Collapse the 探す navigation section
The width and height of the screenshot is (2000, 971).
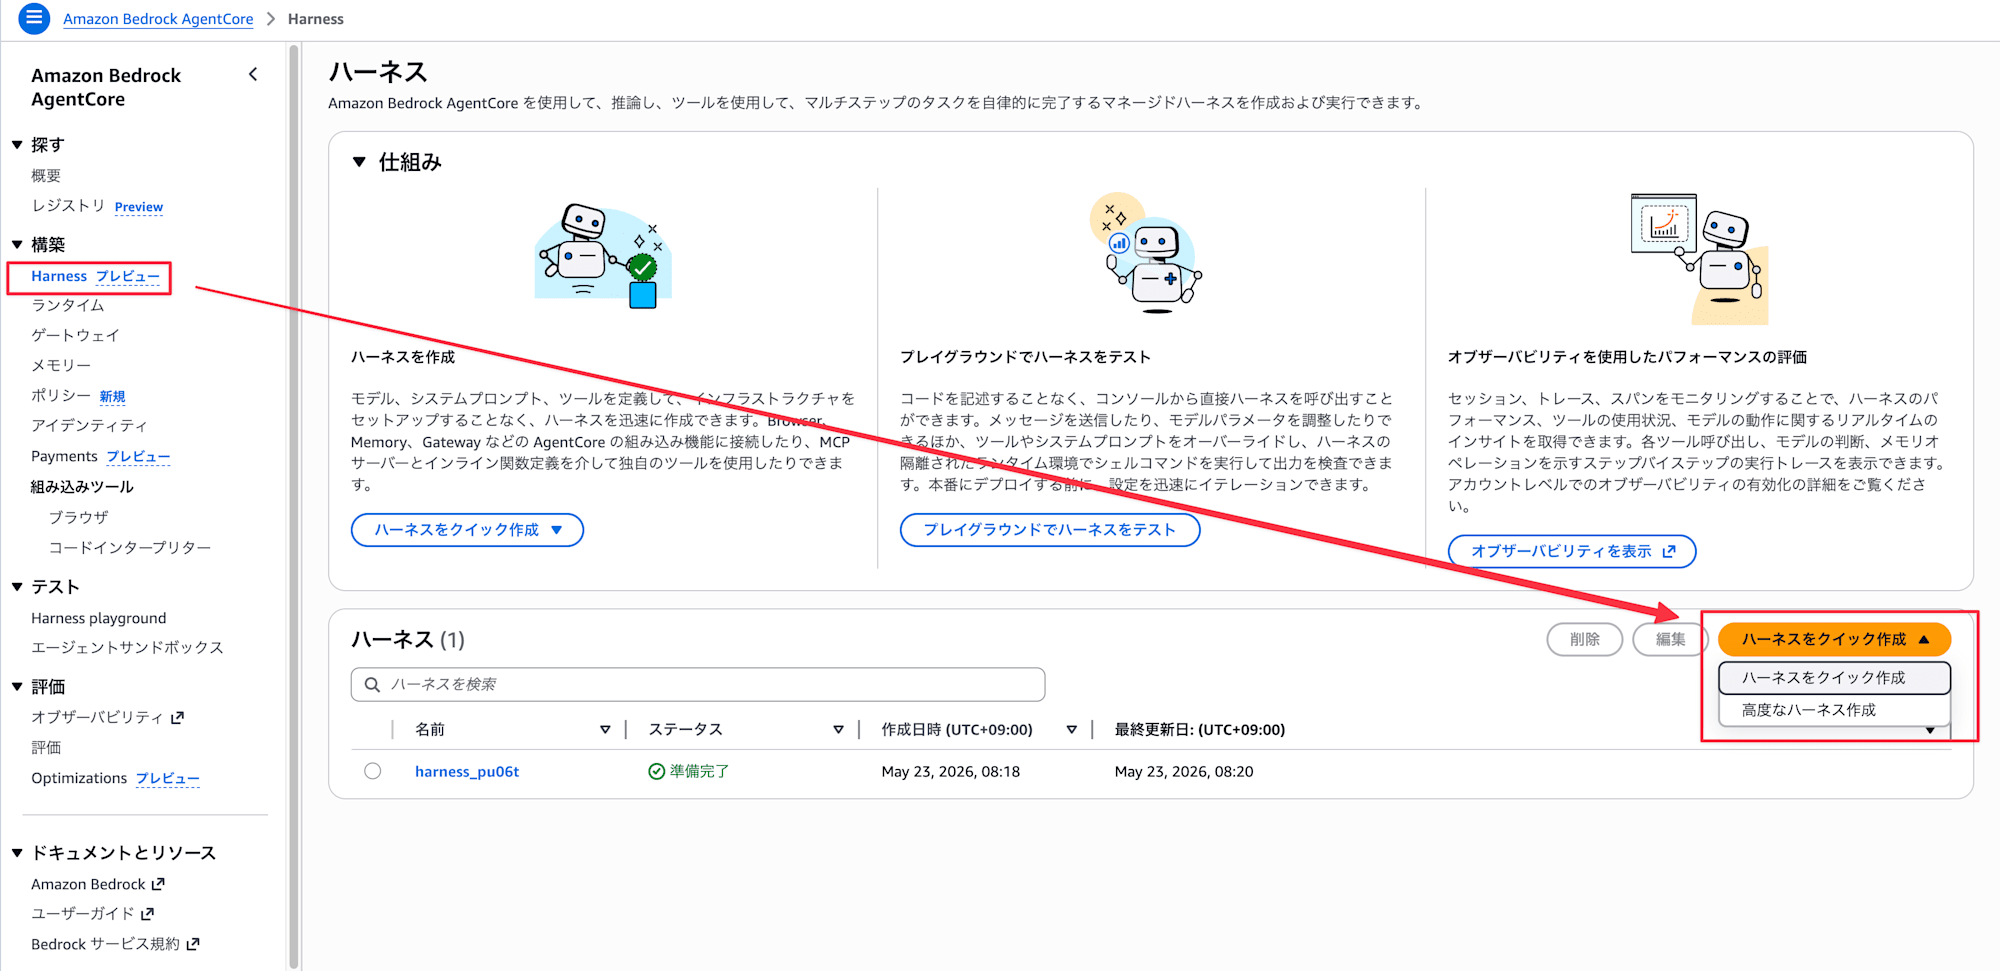[17, 145]
